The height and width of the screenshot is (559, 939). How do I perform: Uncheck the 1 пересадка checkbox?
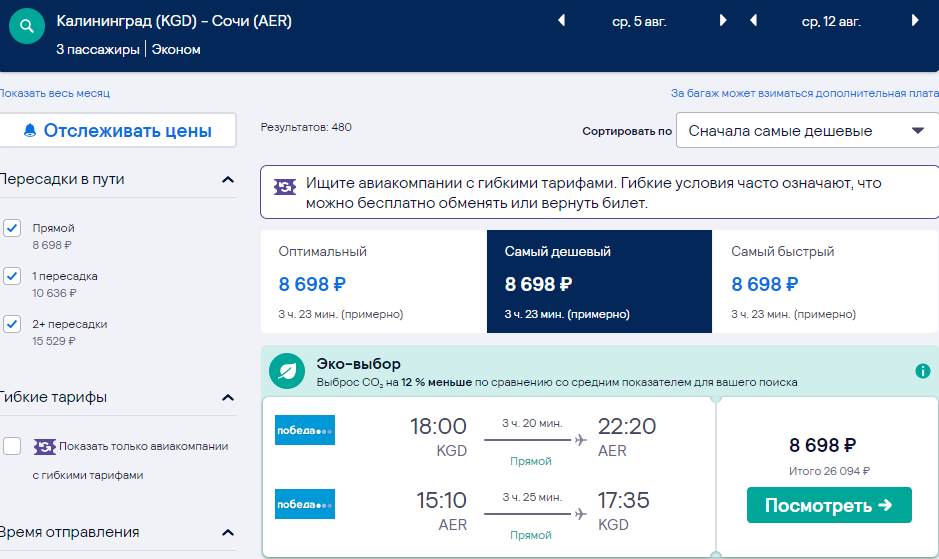pos(12,276)
